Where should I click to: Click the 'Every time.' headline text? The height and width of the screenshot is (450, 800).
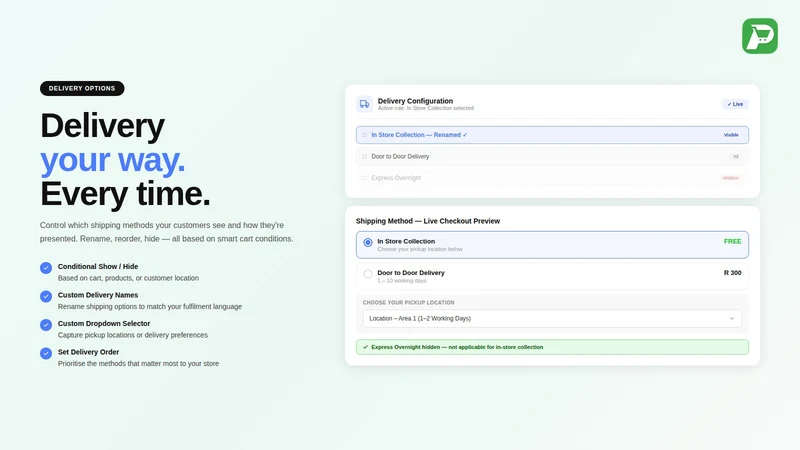[125, 194]
